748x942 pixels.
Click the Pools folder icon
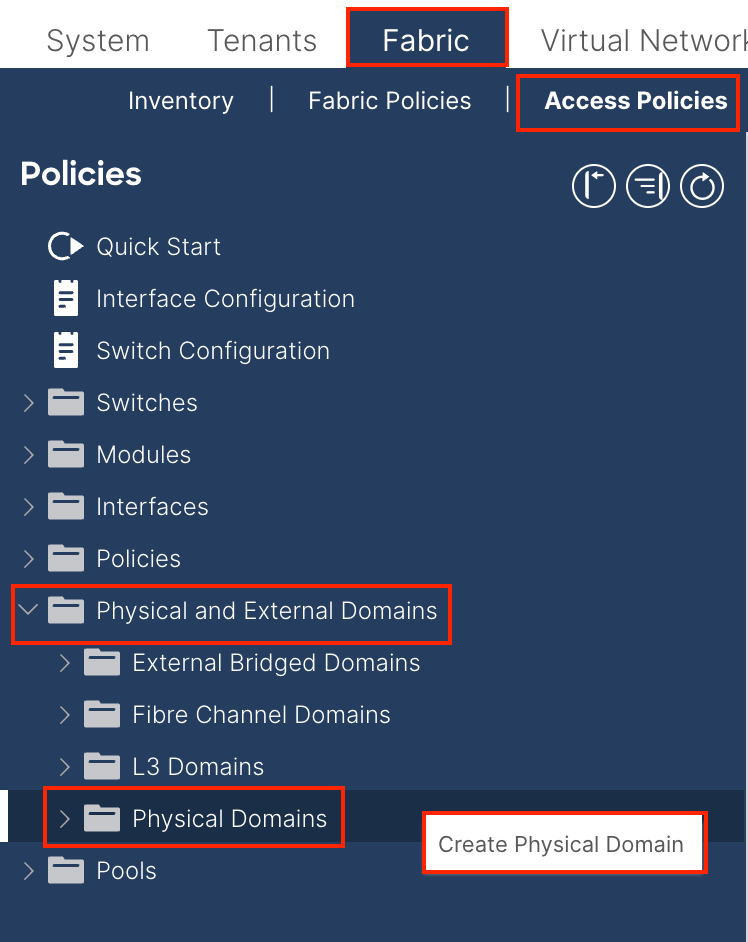66,871
